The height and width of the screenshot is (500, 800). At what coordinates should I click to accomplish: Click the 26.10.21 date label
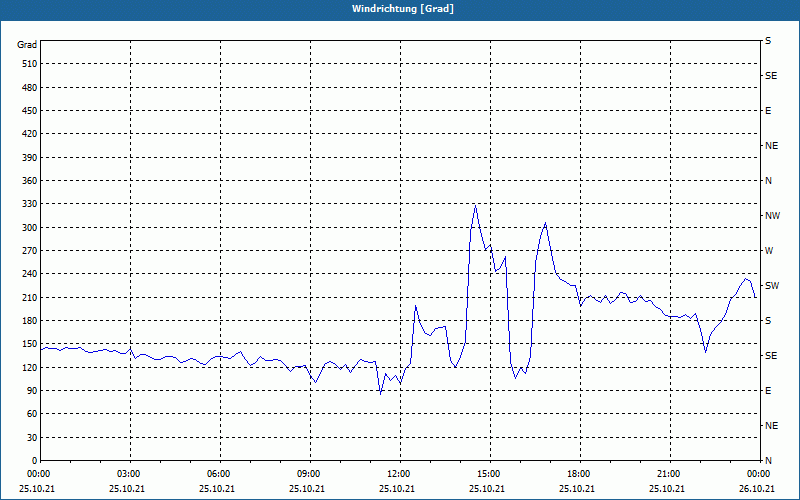[x=757, y=489]
